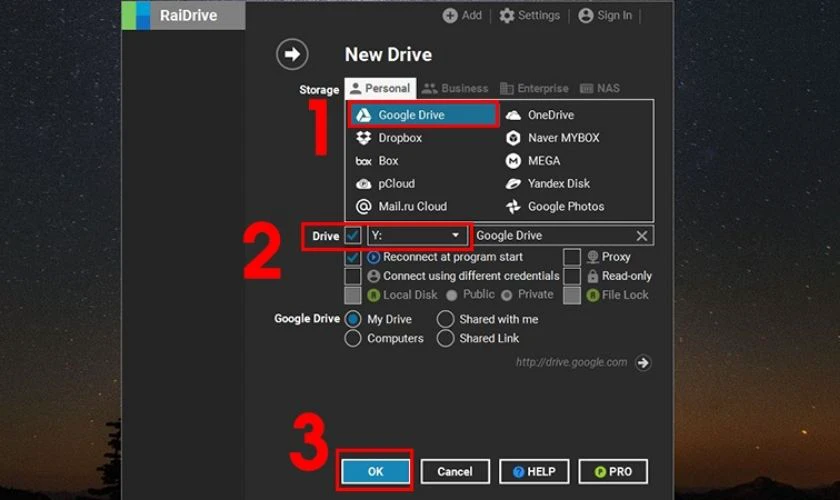Click the OK button

pos(376,472)
